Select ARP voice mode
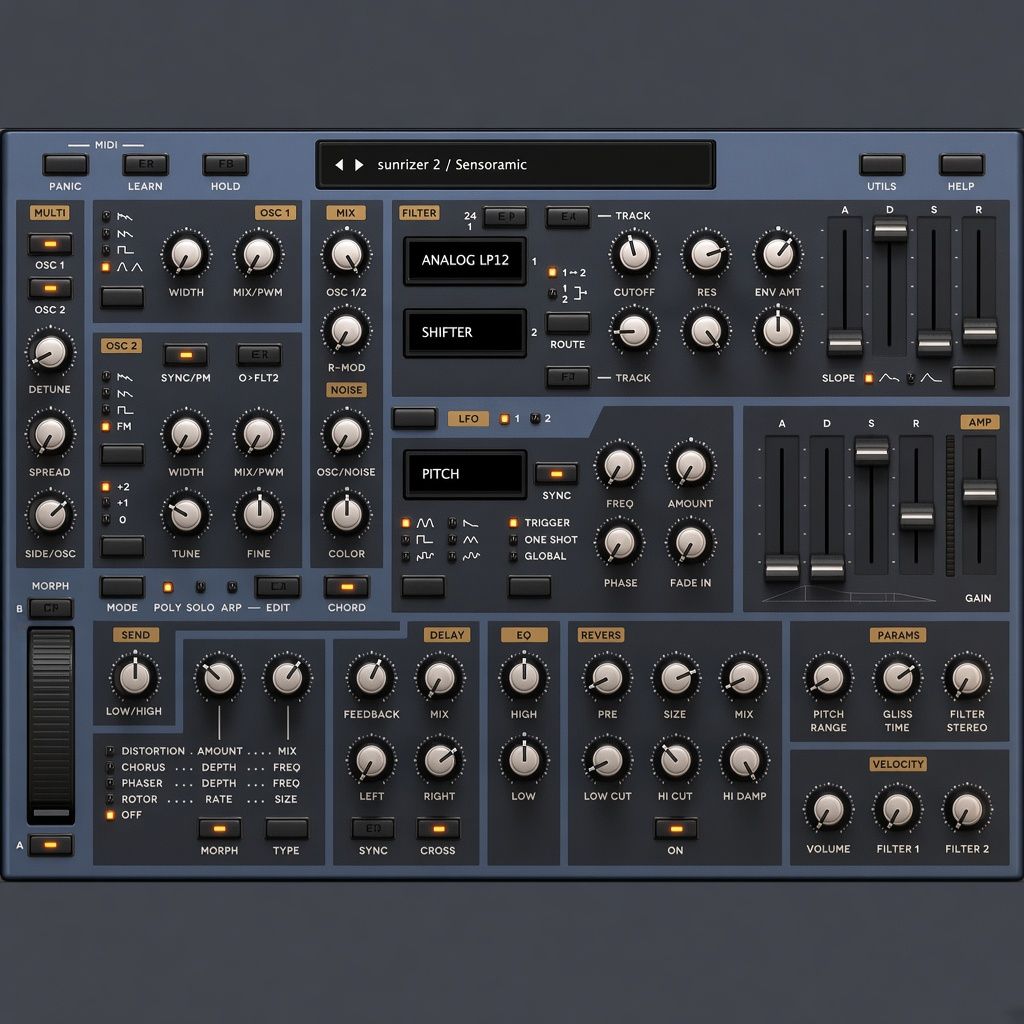Image resolution: width=1024 pixels, height=1024 pixels. click(x=231, y=587)
